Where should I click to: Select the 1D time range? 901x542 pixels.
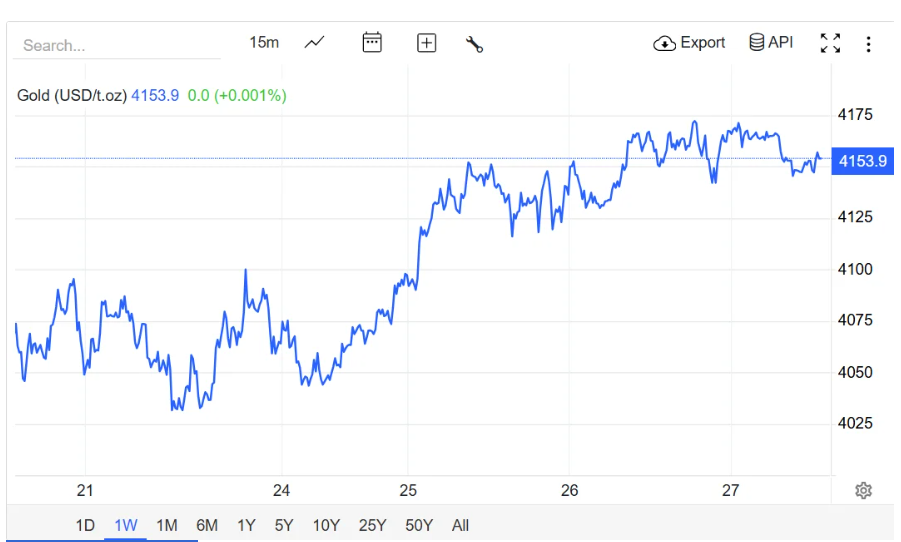click(85, 525)
